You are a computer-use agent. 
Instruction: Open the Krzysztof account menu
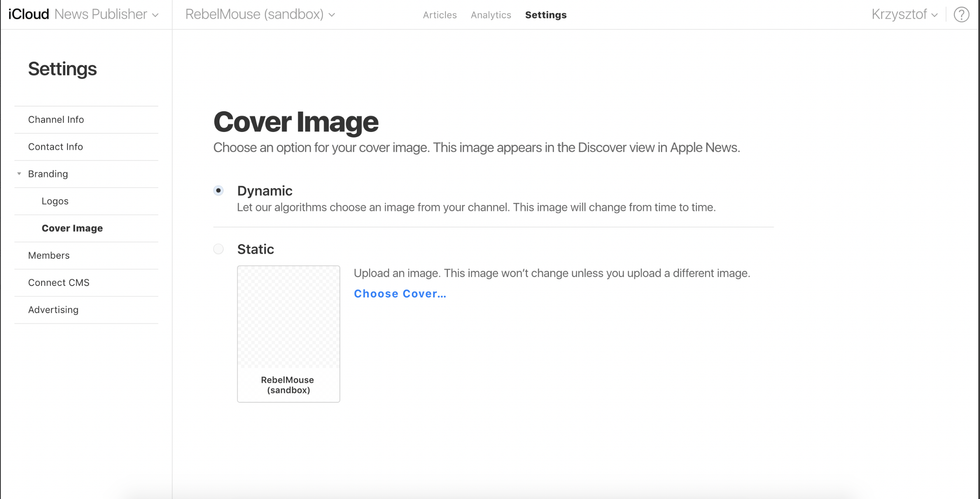pyautogui.click(x=904, y=15)
